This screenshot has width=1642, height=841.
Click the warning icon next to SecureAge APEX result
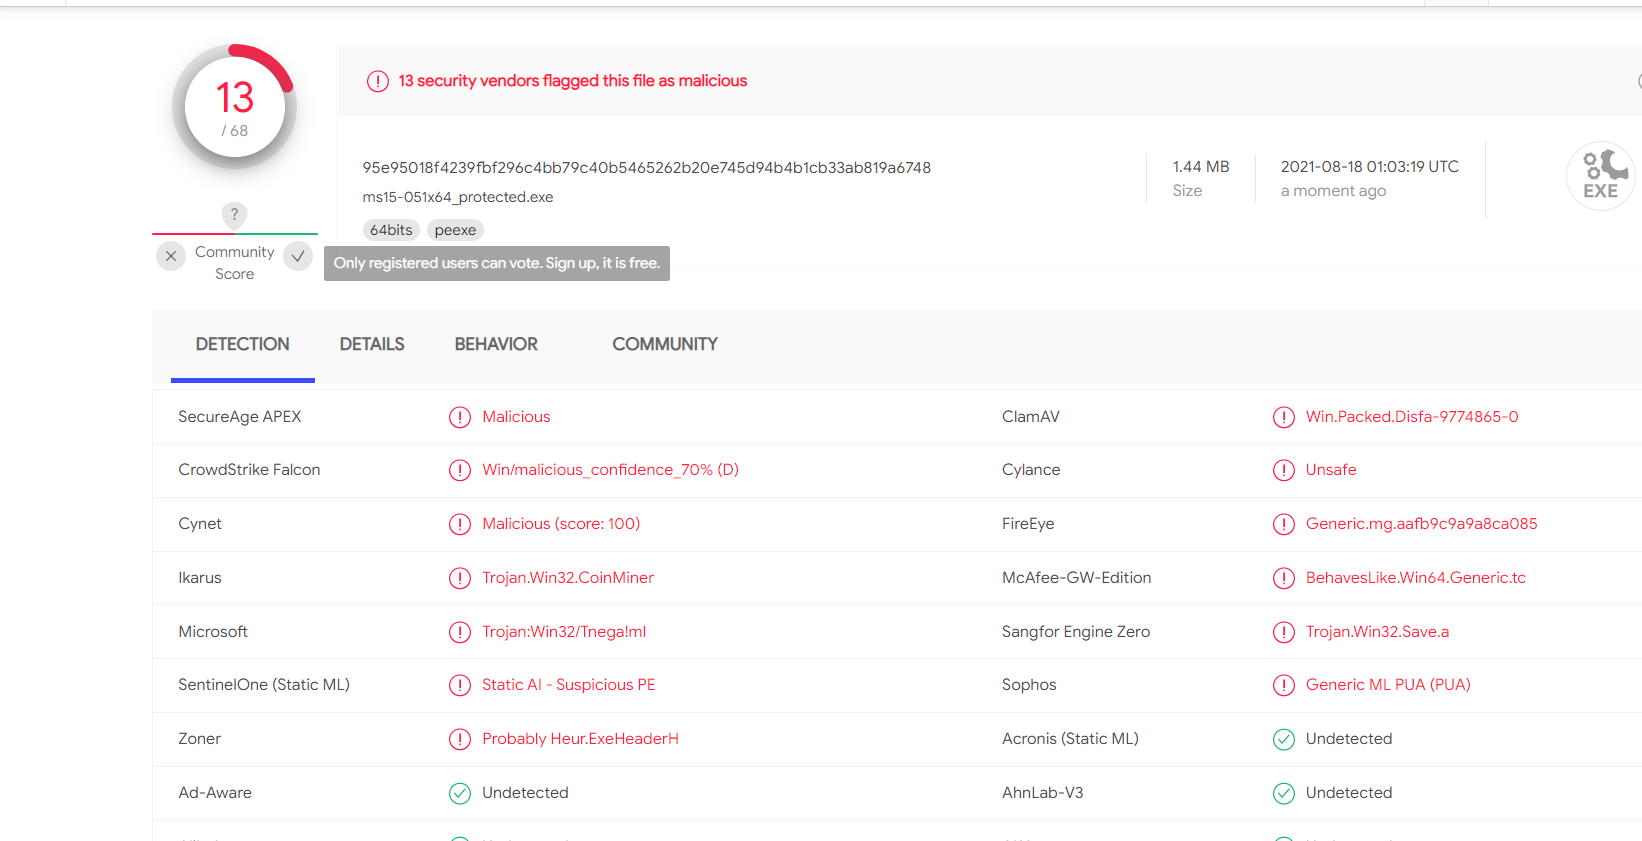coord(460,417)
